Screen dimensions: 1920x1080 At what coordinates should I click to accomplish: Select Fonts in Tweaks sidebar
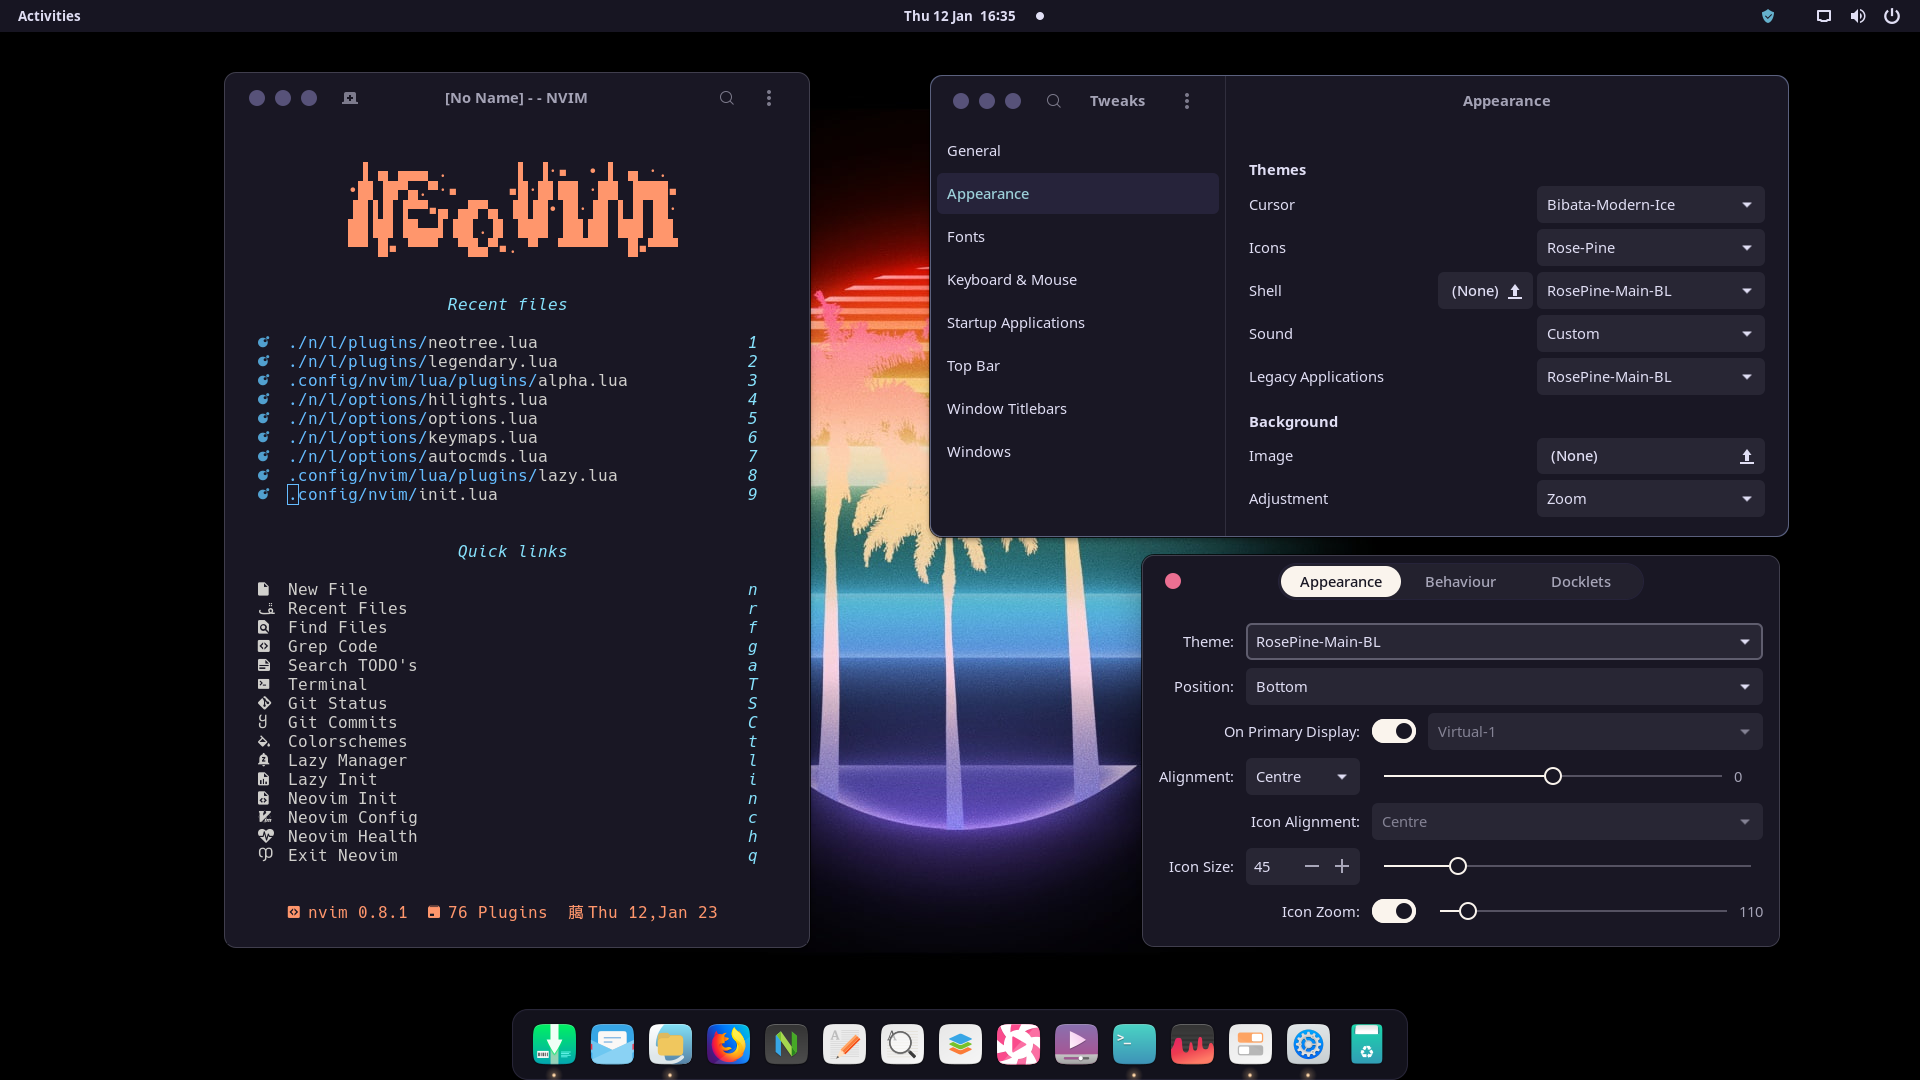(x=1077, y=237)
